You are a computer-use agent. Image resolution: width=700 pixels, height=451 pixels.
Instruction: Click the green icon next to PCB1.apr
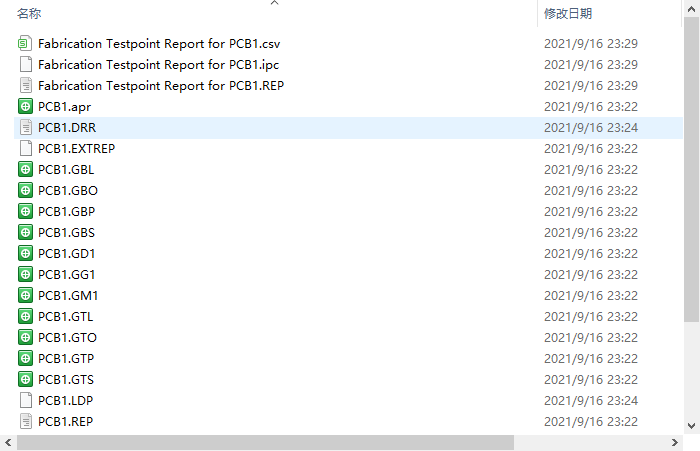[25, 106]
